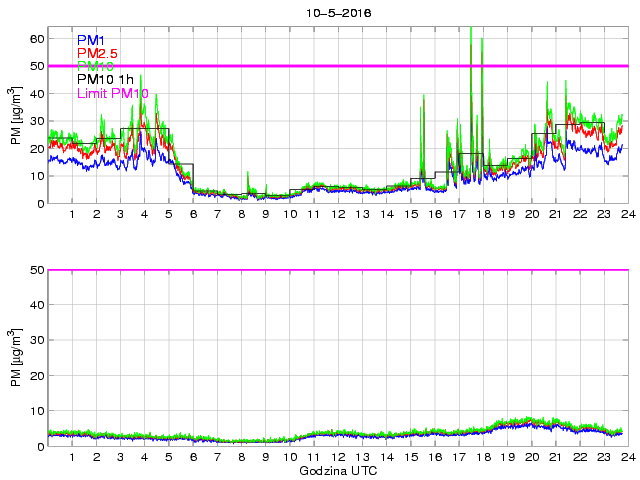The height and width of the screenshot is (480, 640).
Task: Click the magenta limit line in upper chart
Action: click(x=300, y=66)
